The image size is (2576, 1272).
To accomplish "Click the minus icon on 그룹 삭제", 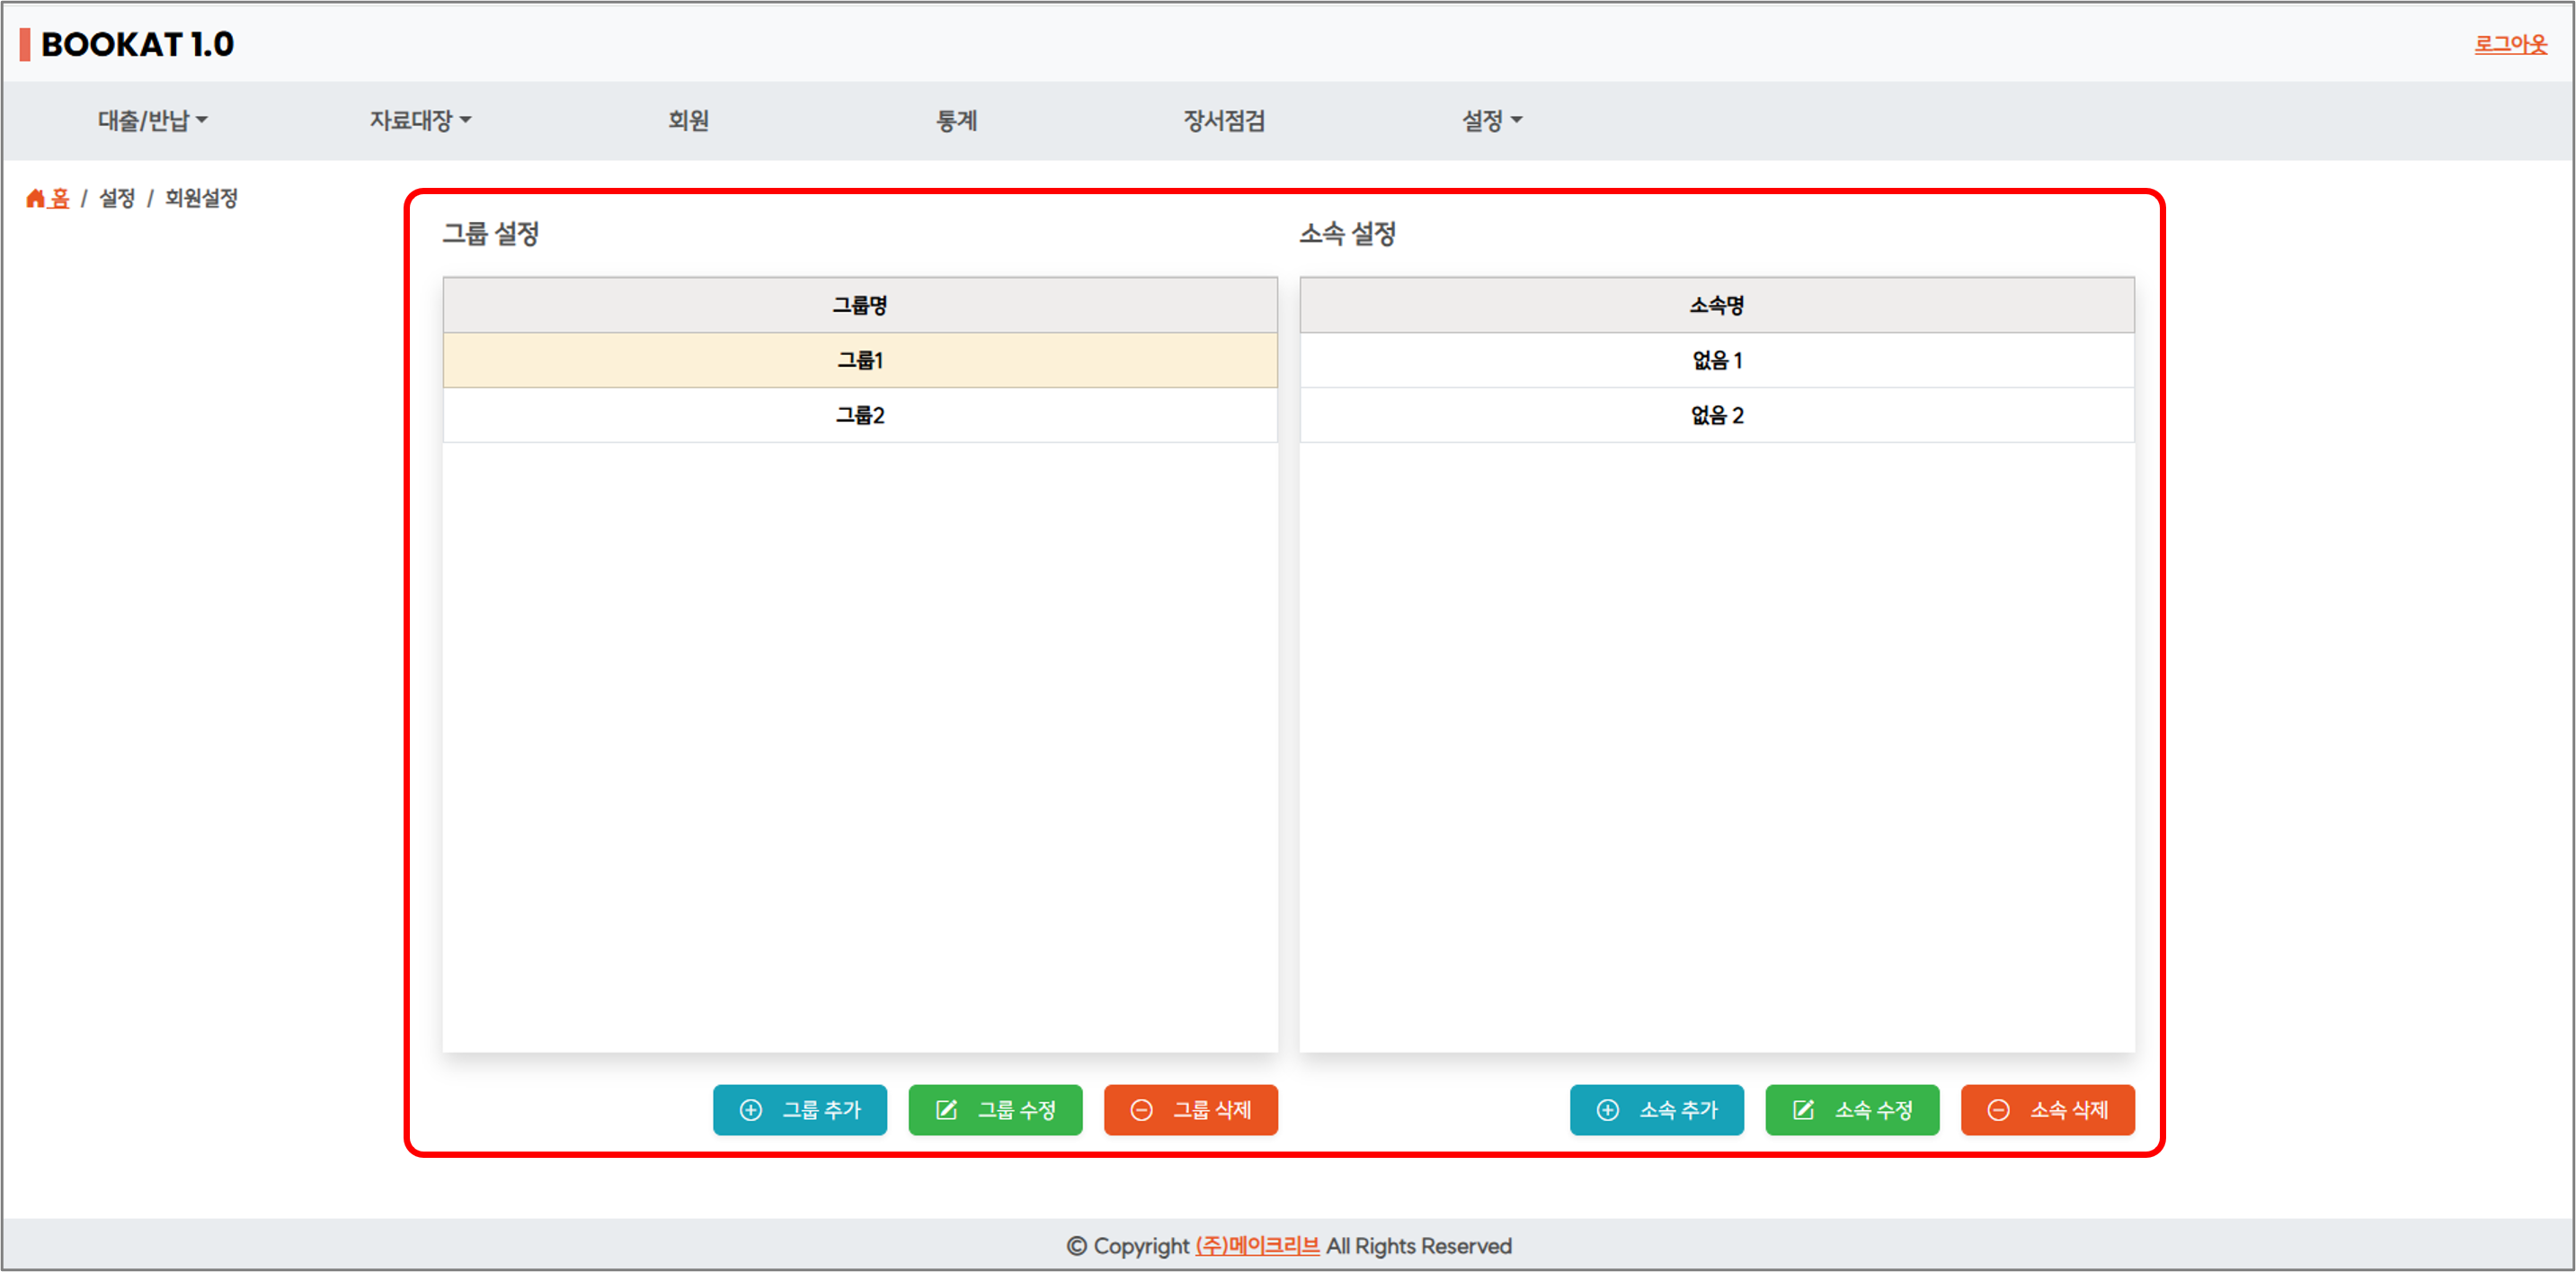I will click(x=1141, y=1110).
